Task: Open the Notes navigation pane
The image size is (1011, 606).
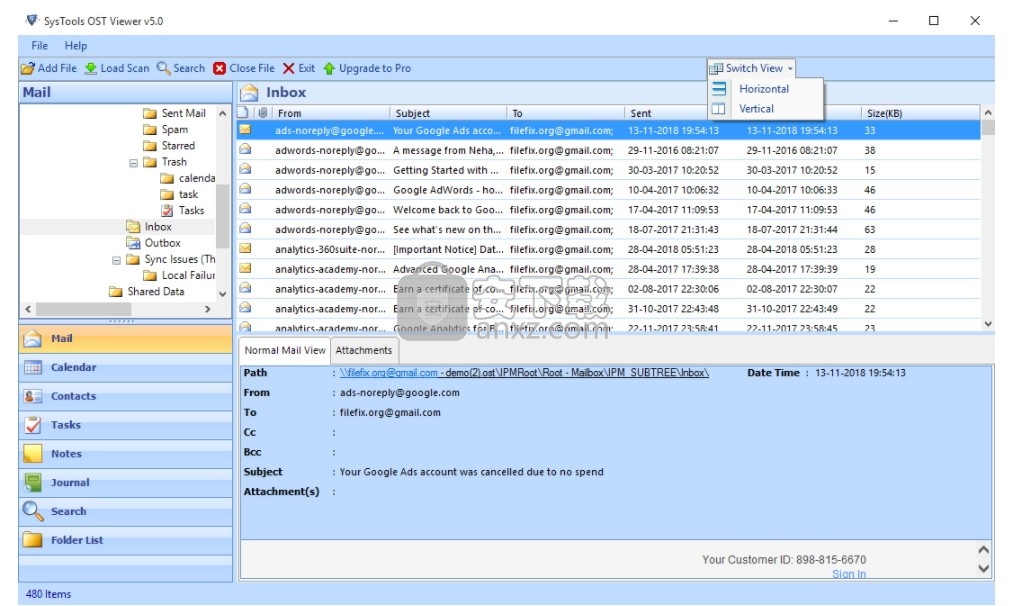Action: click(x=126, y=454)
